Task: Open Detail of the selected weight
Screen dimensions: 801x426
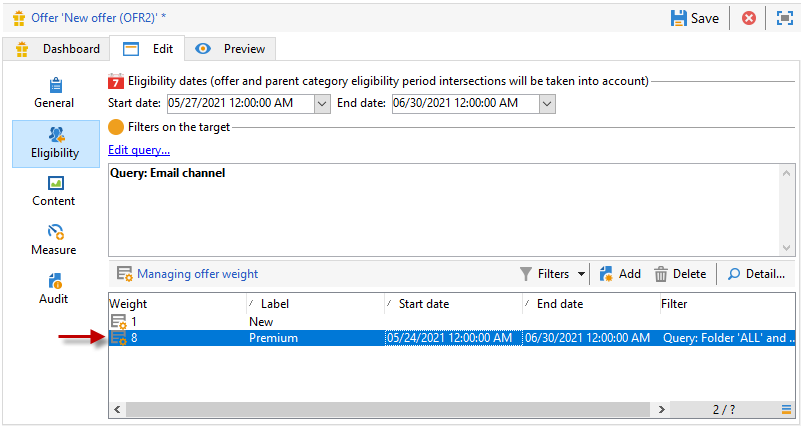Action: pos(755,273)
